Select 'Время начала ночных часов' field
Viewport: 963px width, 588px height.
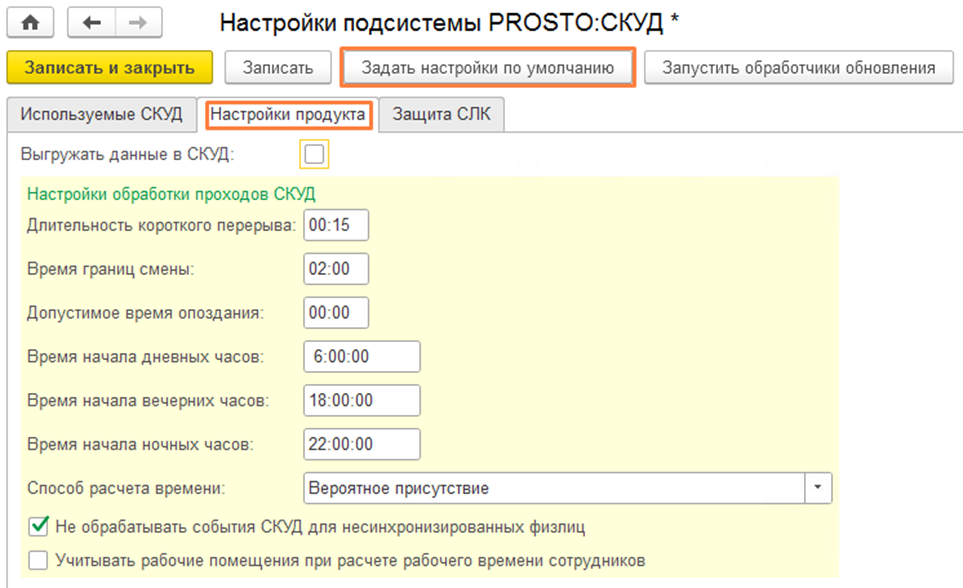[x=360, y=444]
